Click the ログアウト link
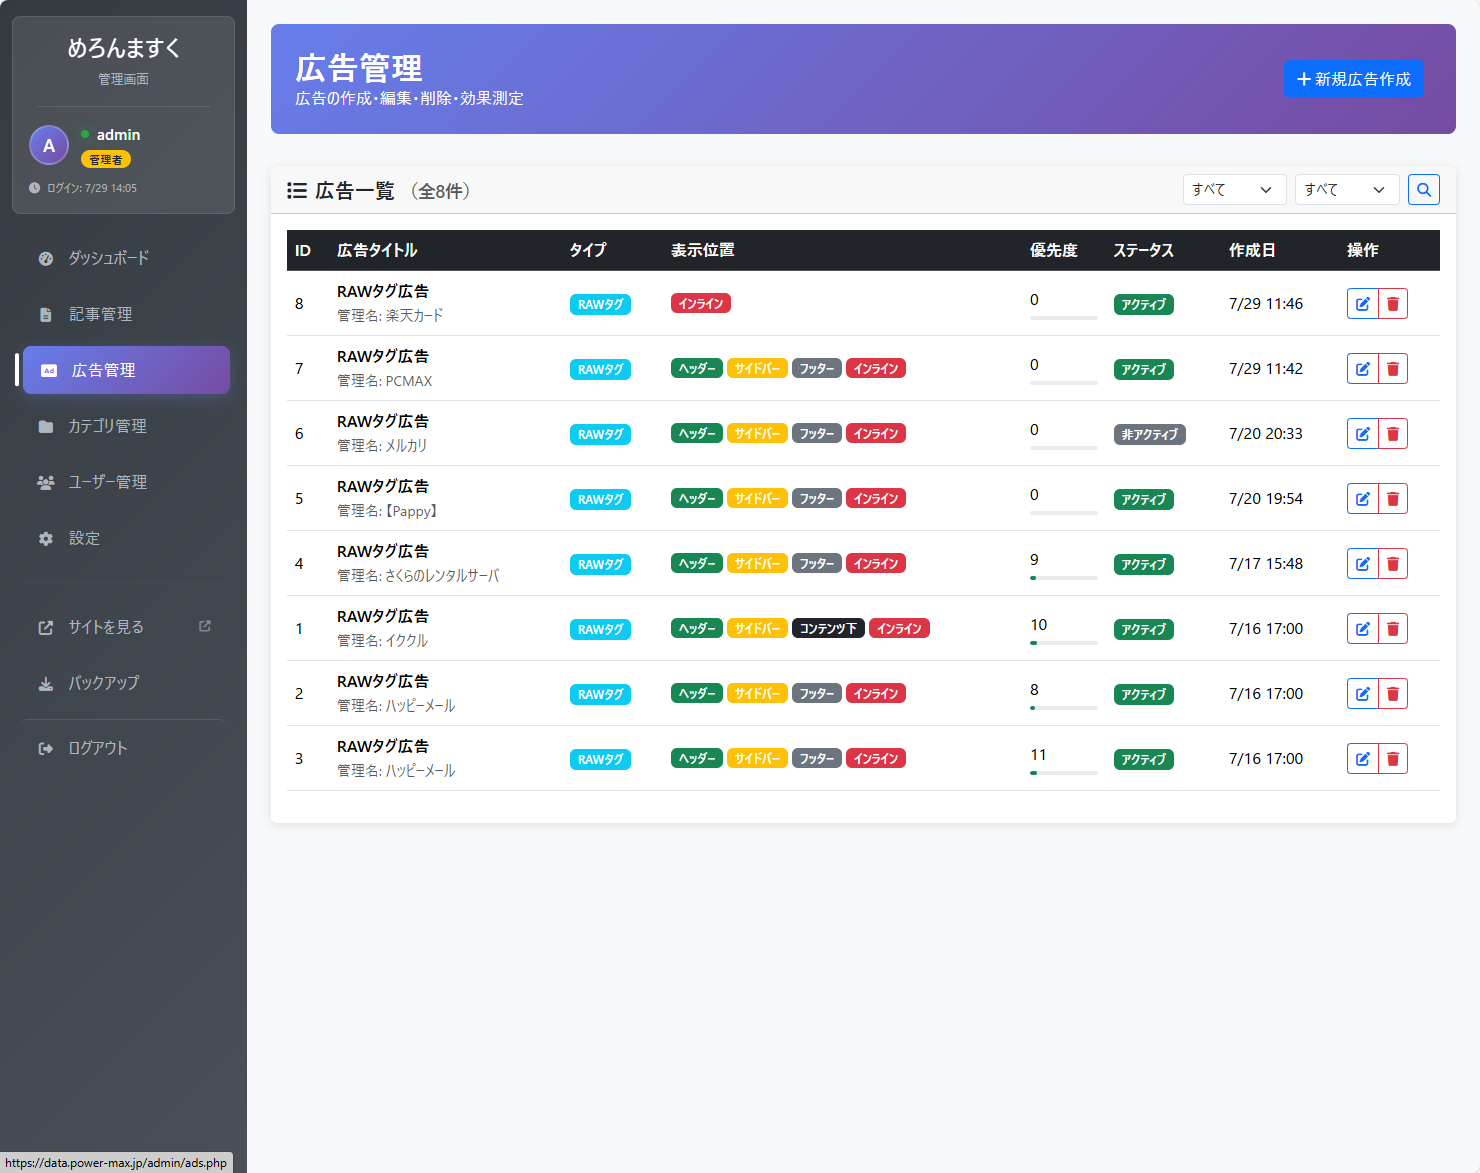The height and width of the screenshot is (1173, 1480). (97, 748)
